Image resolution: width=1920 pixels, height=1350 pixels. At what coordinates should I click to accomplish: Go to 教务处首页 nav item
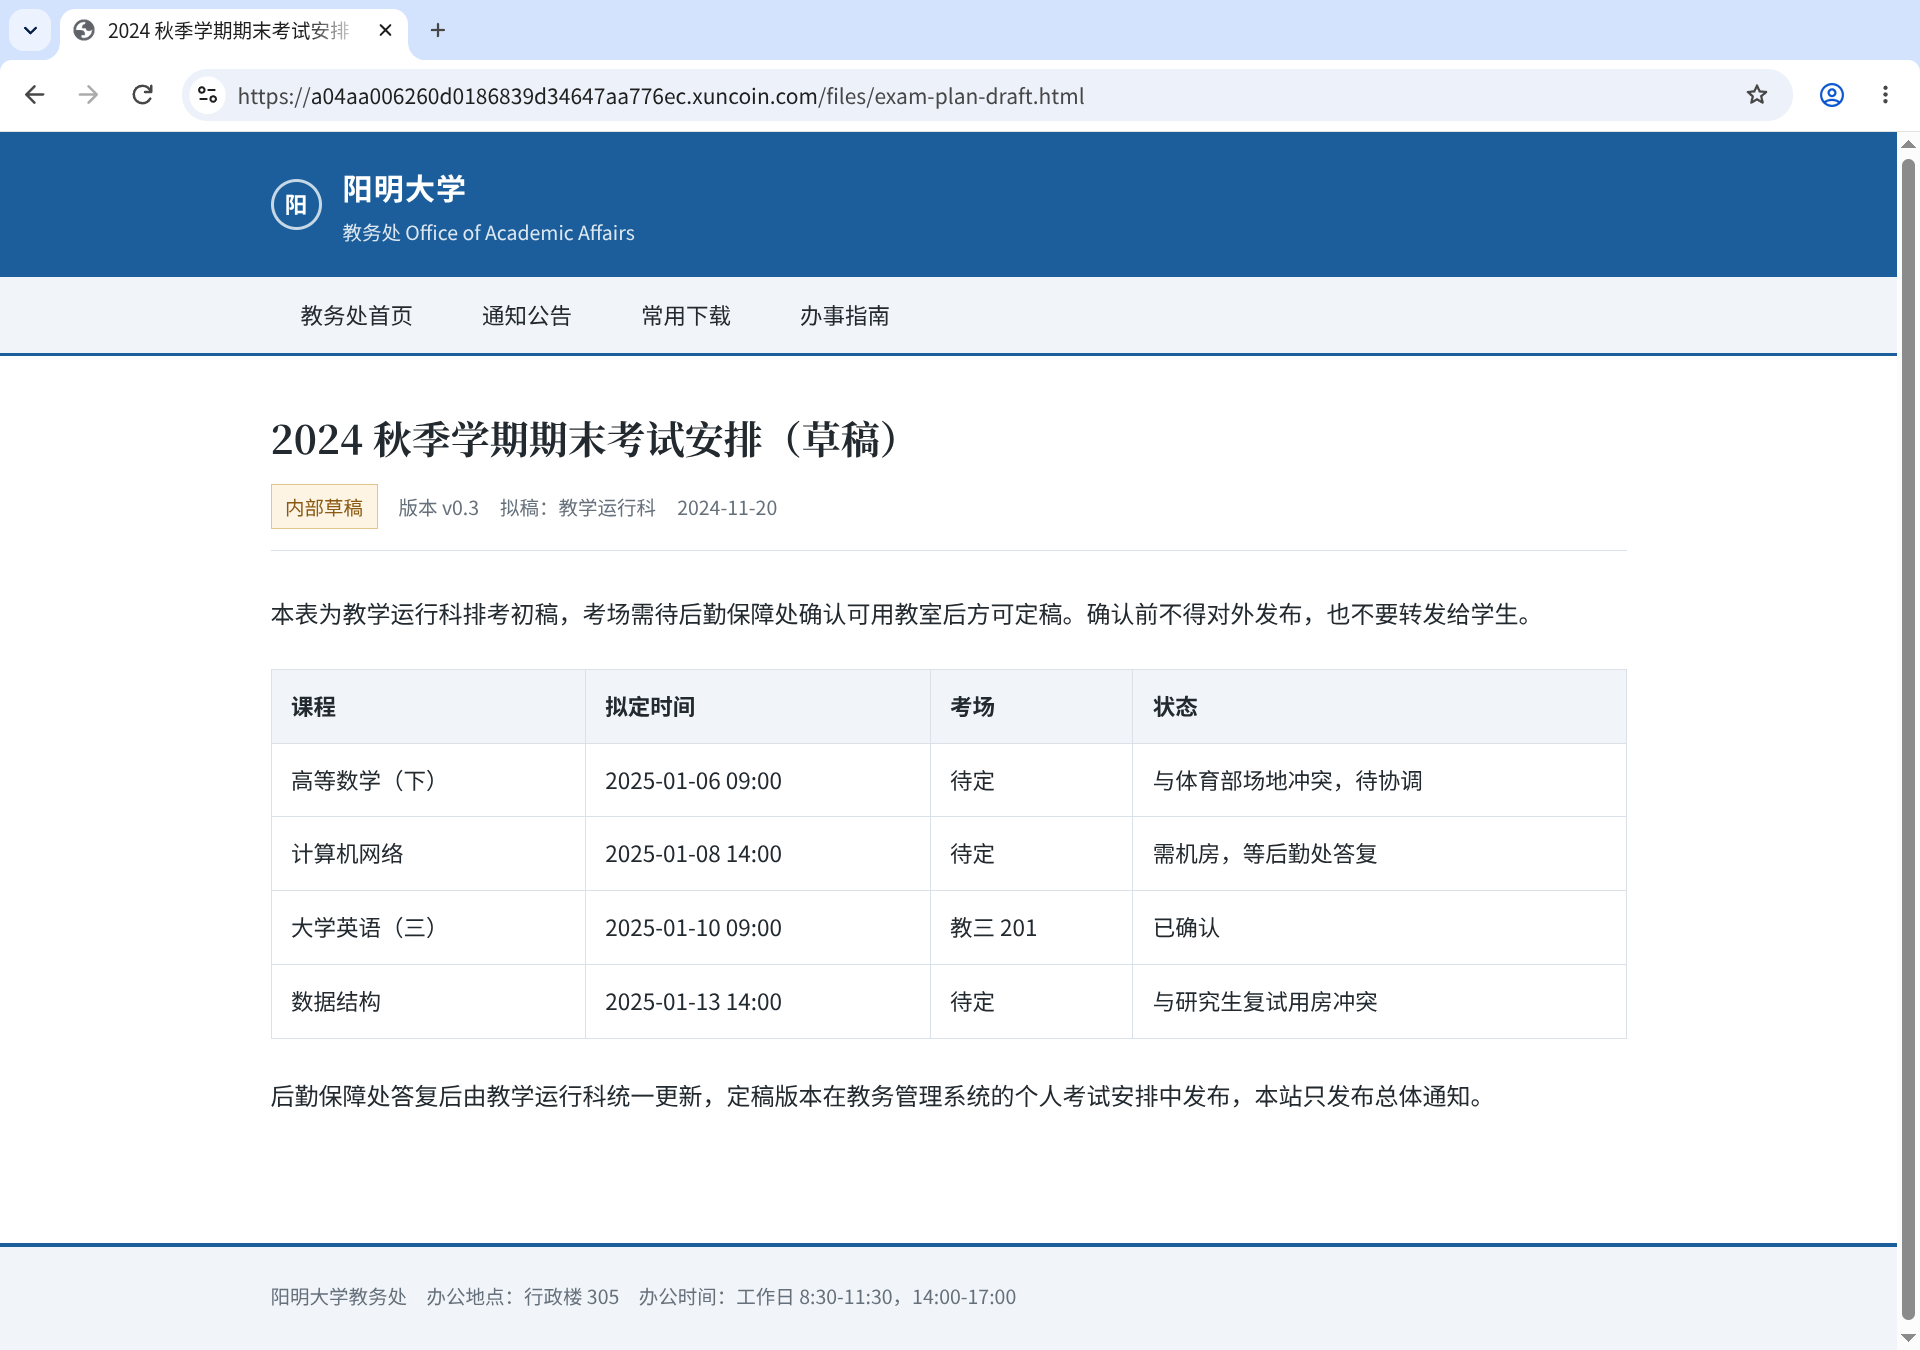click(x=356, y=316)
